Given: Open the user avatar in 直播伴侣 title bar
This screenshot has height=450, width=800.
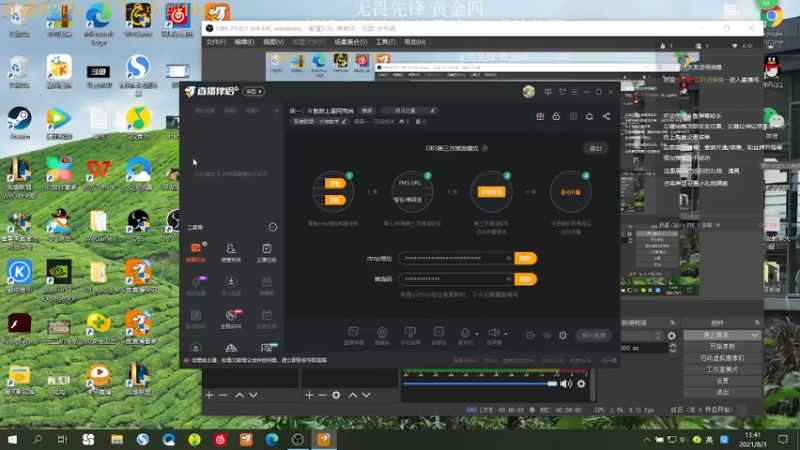Looking at the screenshot, I should [529, 91].
